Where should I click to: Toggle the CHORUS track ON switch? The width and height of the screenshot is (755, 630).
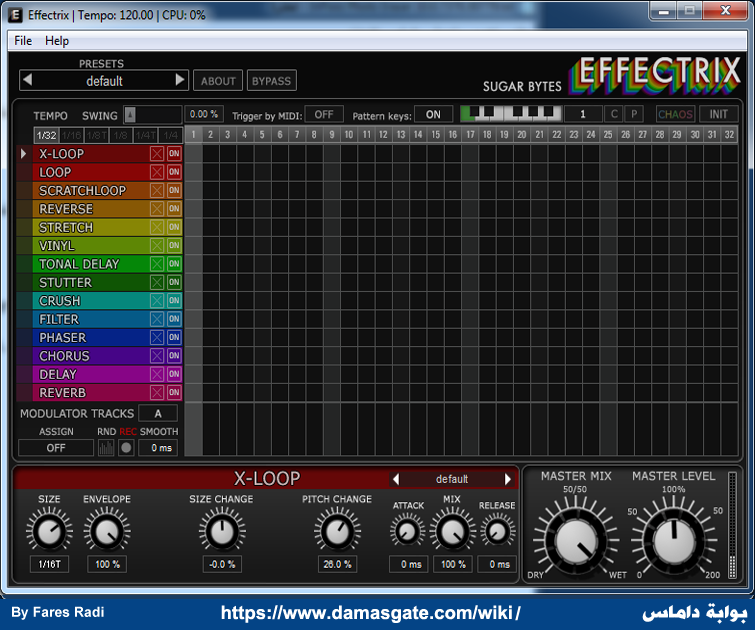tap(174, 355)
